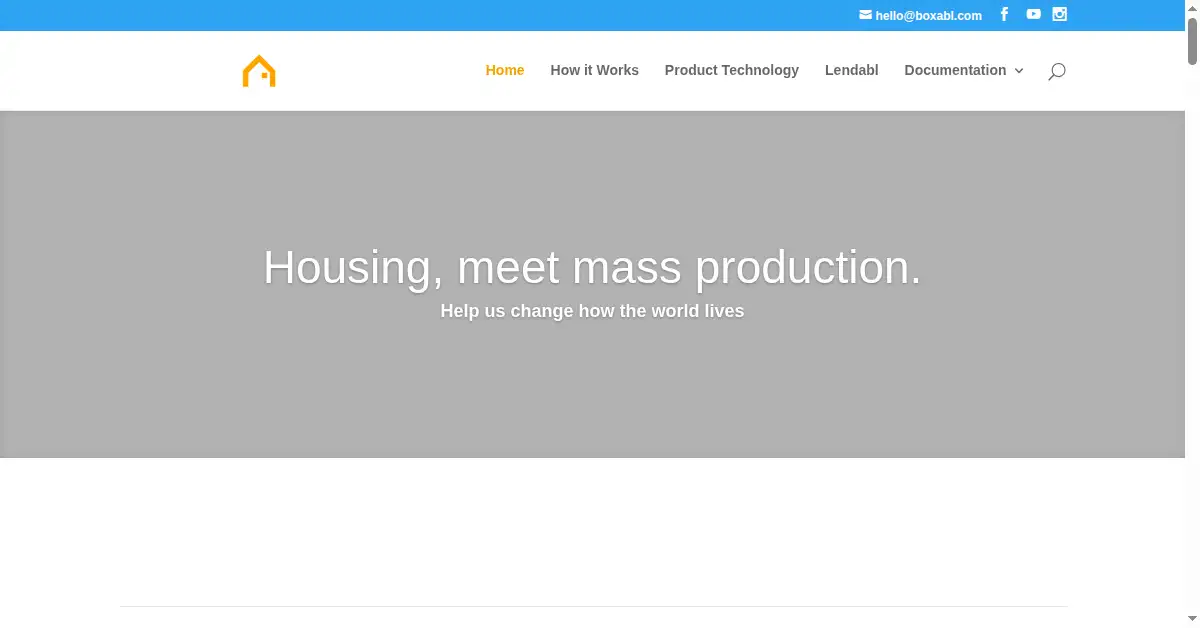This screenshot has height=628, width=1200.
Task: Click the vertical scrollbar thumb
Action: pyautogui.click(x=1192, y=40)
